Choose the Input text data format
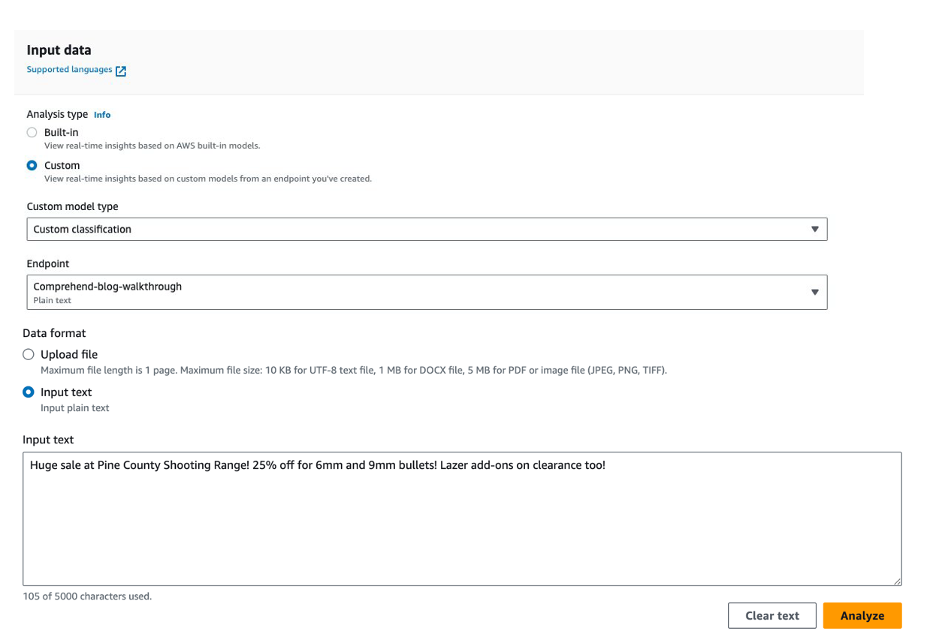936x638 pixels. (28, 392)
